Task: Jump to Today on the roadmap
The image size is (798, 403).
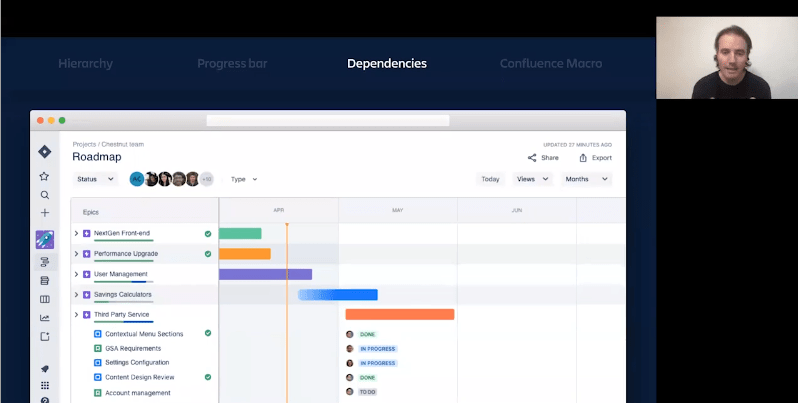Action: (490, 179)
